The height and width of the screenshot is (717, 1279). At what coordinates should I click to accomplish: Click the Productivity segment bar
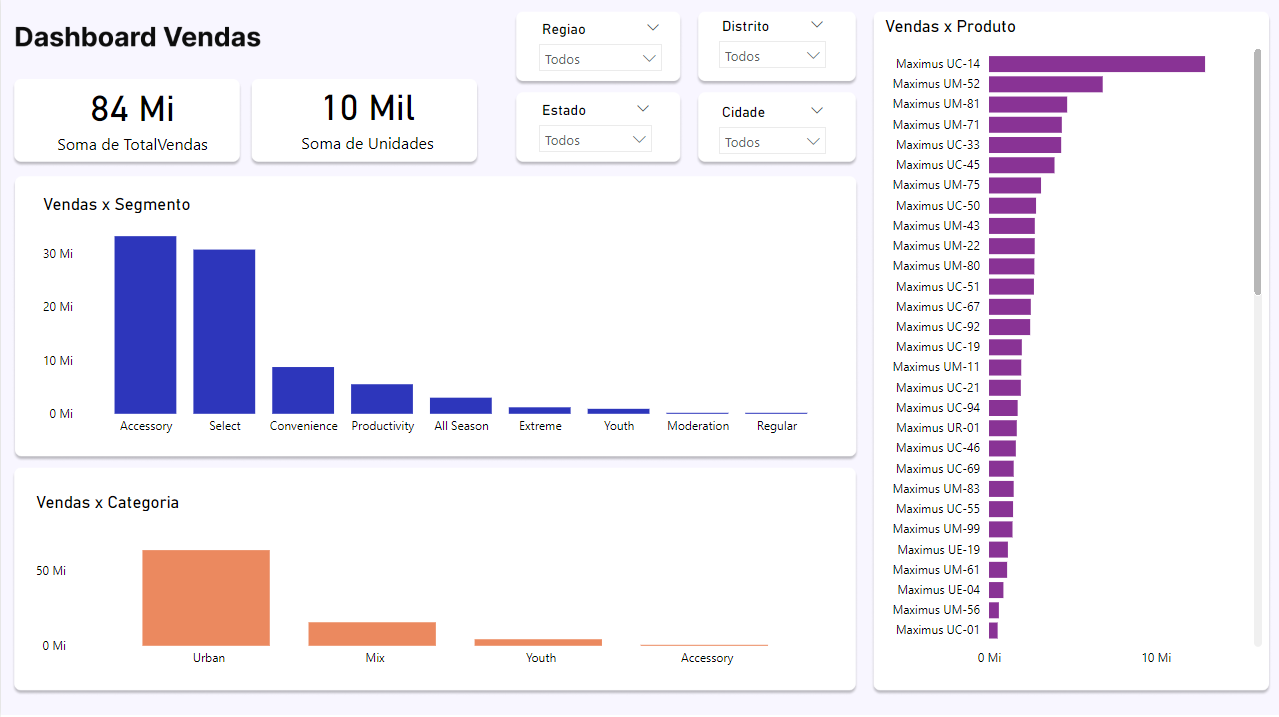click(382, 399)
